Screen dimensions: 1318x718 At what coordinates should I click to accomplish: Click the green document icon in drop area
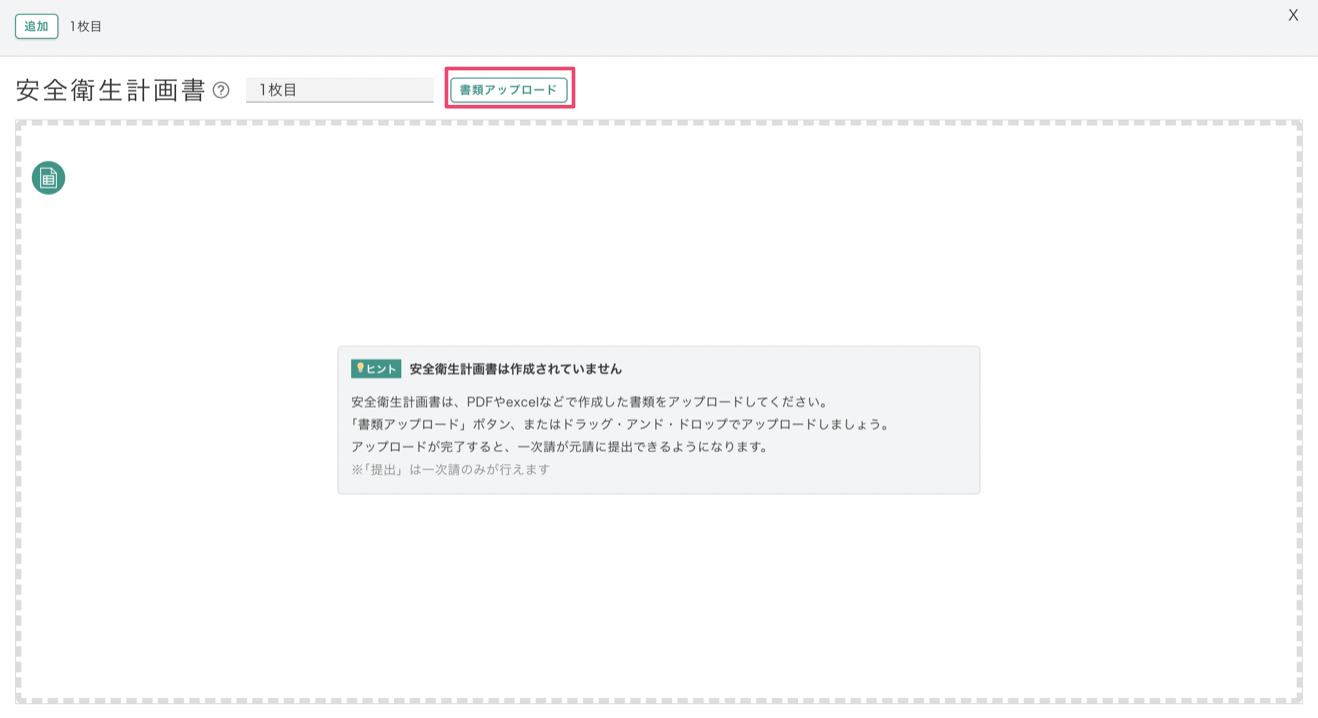[48, 178]
